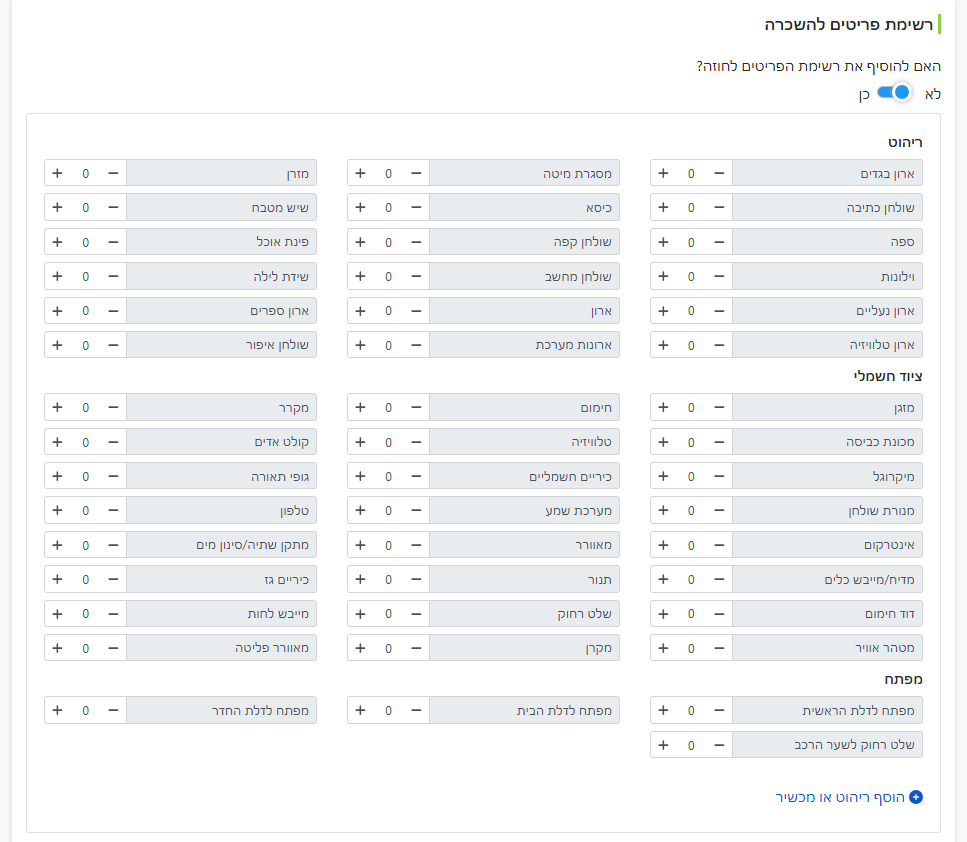The height and width of the screenshot is (842, 967).
Task: Click minus for תנור
Action: click(x=416, y=579)
